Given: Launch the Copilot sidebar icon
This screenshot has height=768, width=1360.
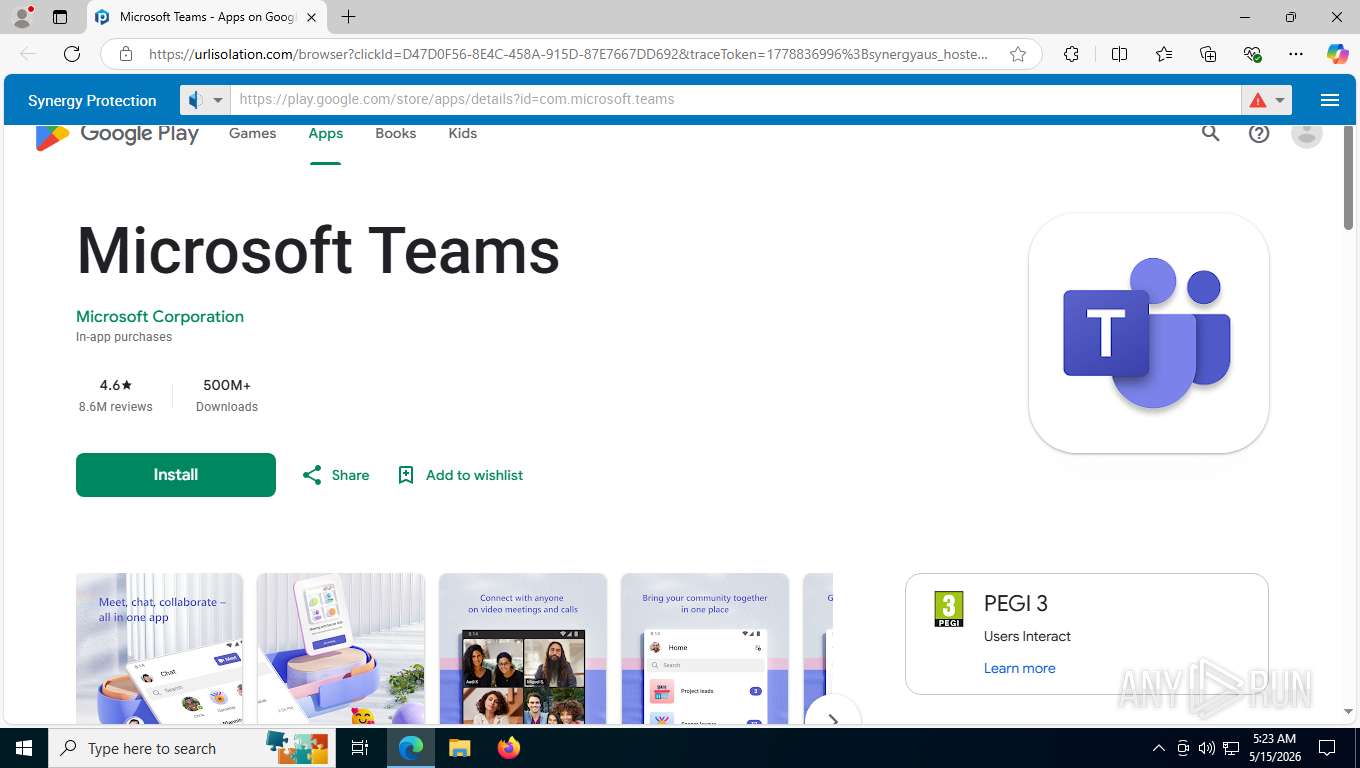Looking at the screenshot, I should tap(1337, 54).
